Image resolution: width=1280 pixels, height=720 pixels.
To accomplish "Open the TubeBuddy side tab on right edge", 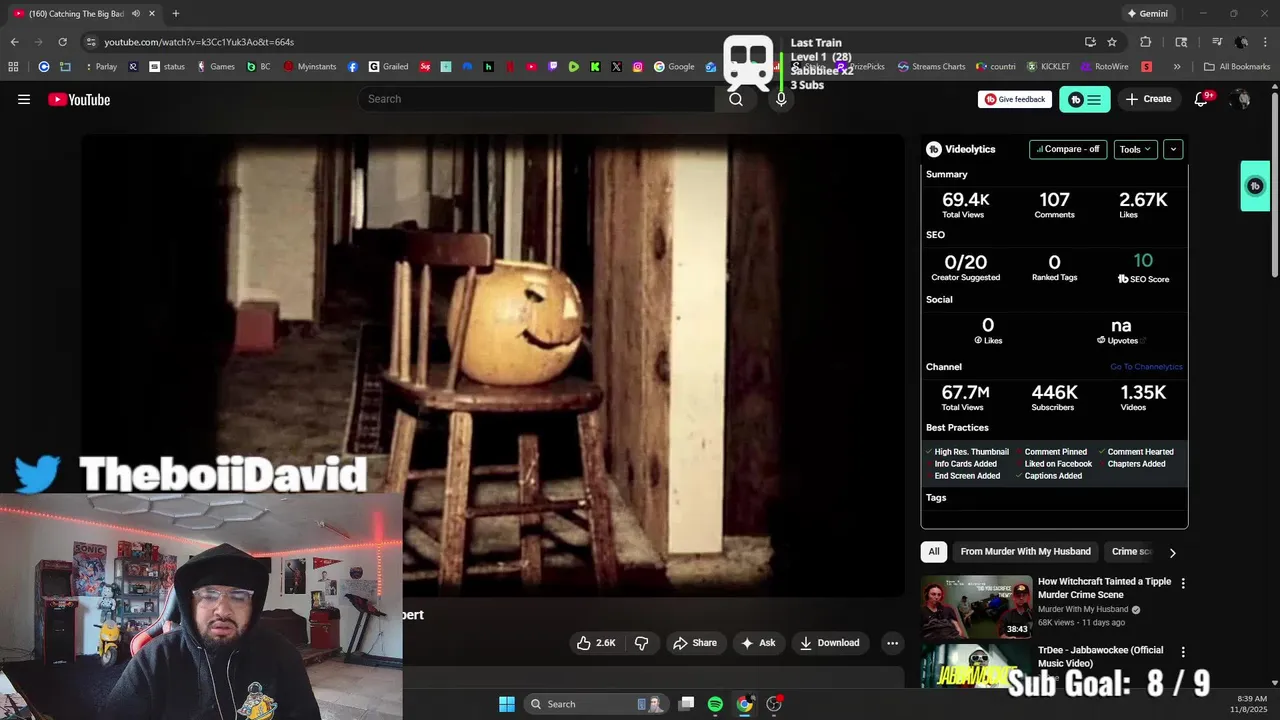I will point(1255,186).
